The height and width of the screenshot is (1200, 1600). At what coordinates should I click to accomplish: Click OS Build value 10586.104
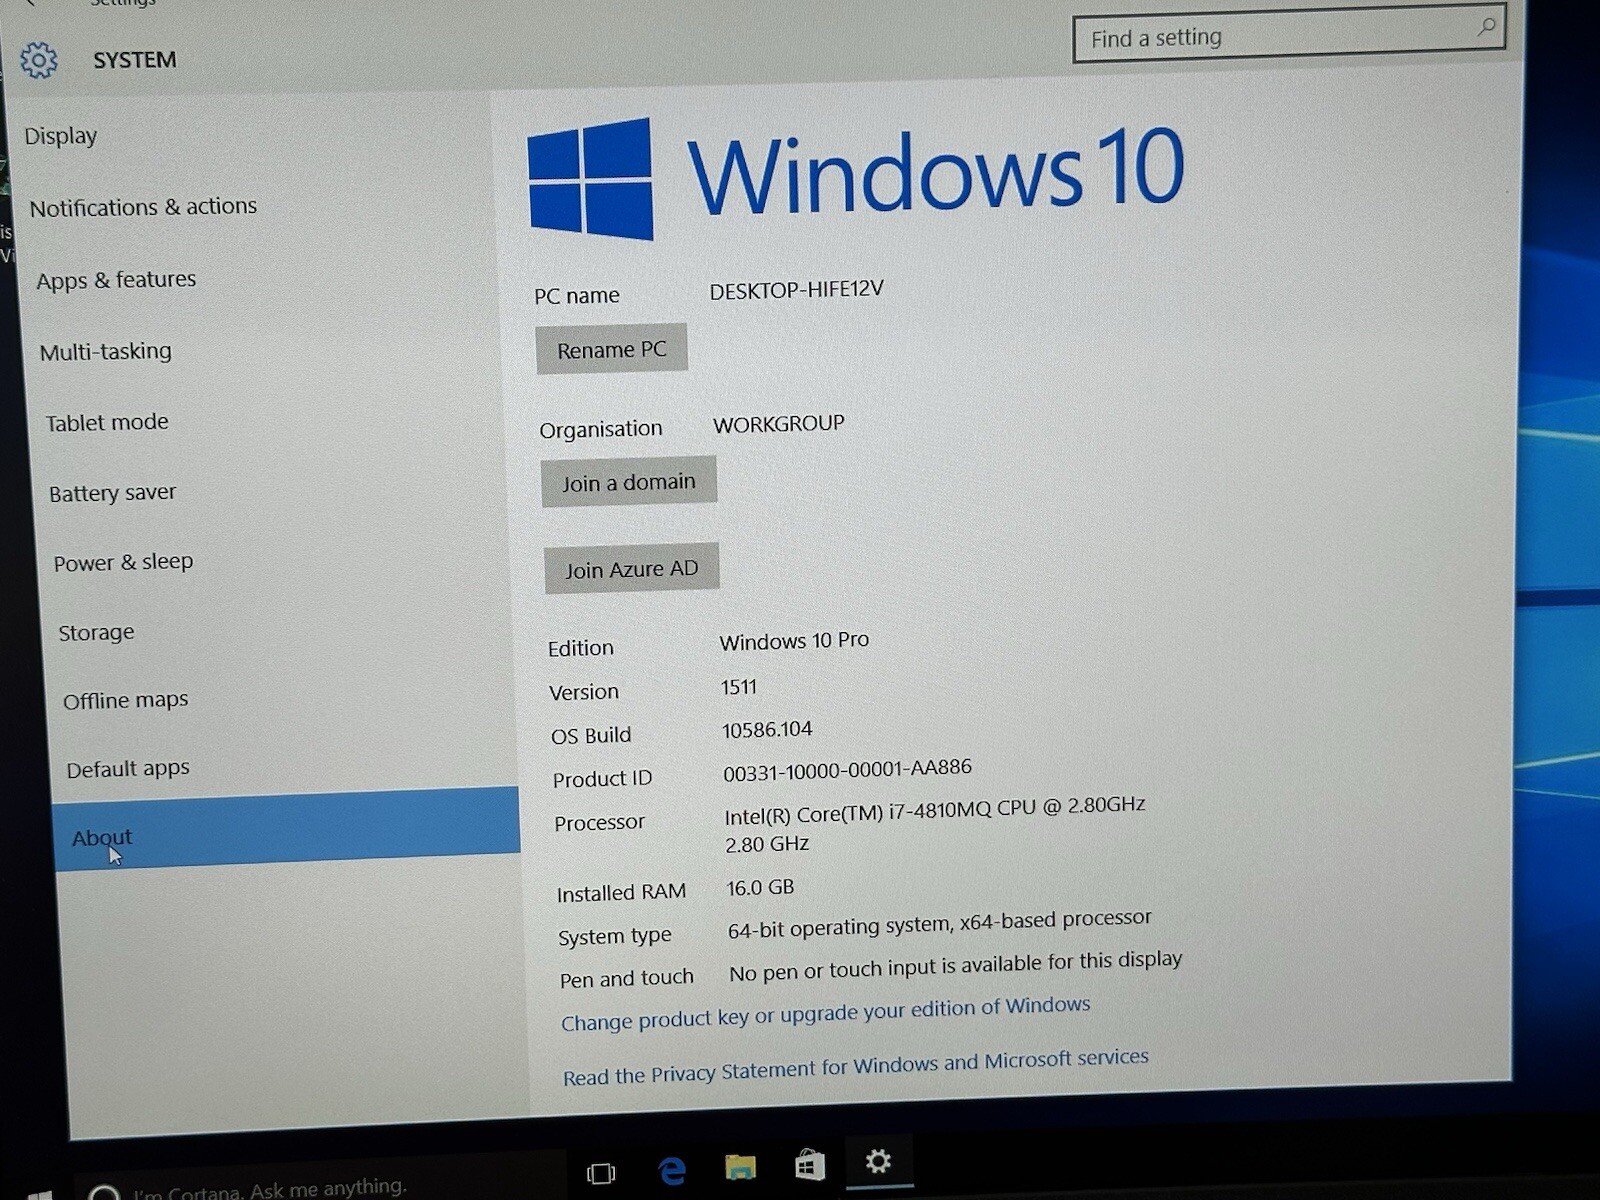[x=767, y=730]
